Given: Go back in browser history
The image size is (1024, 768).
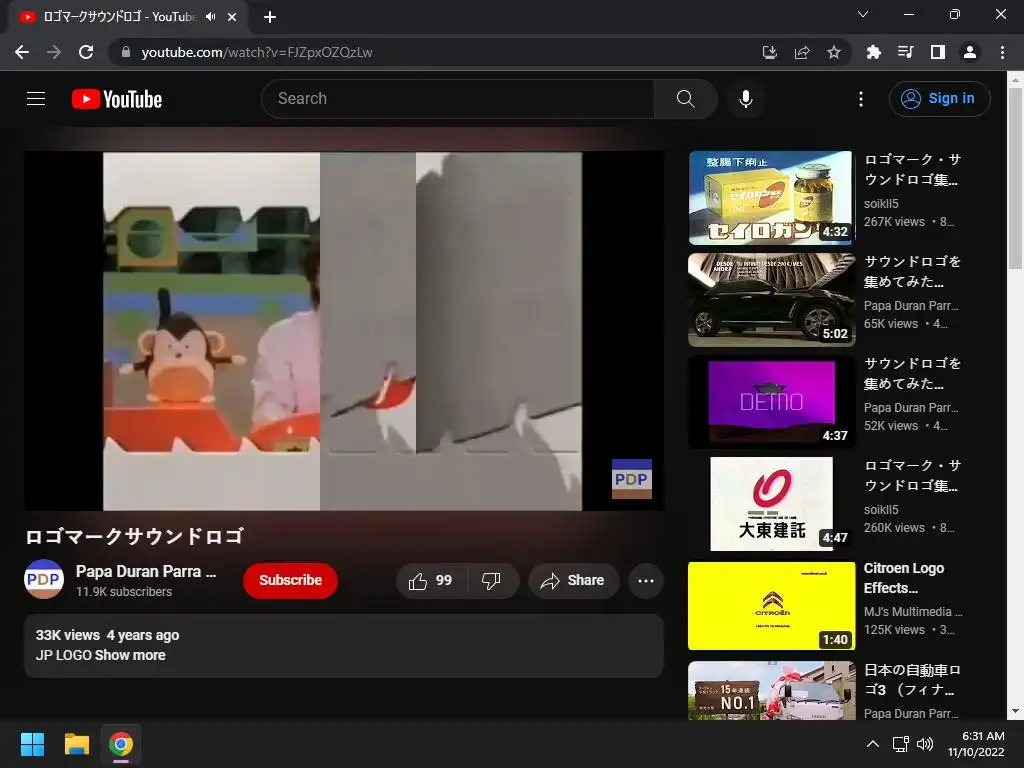Looking at the screenshot, I should coord(22,52).
